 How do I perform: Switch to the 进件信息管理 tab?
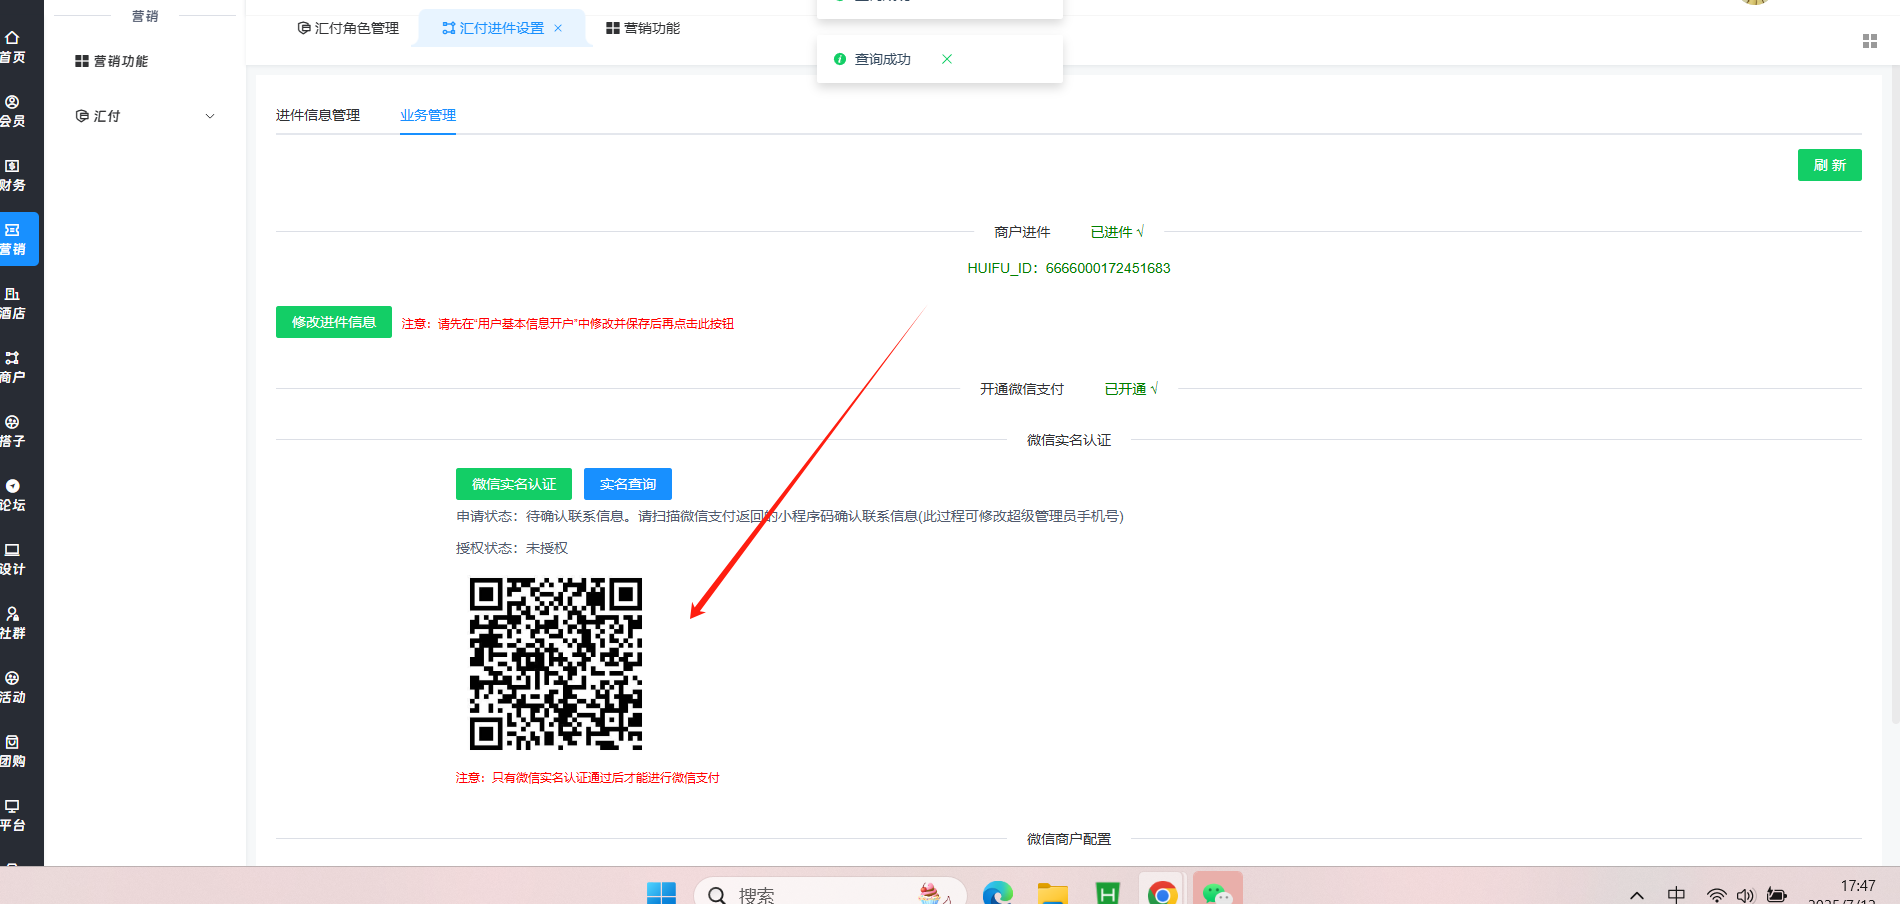318,115
